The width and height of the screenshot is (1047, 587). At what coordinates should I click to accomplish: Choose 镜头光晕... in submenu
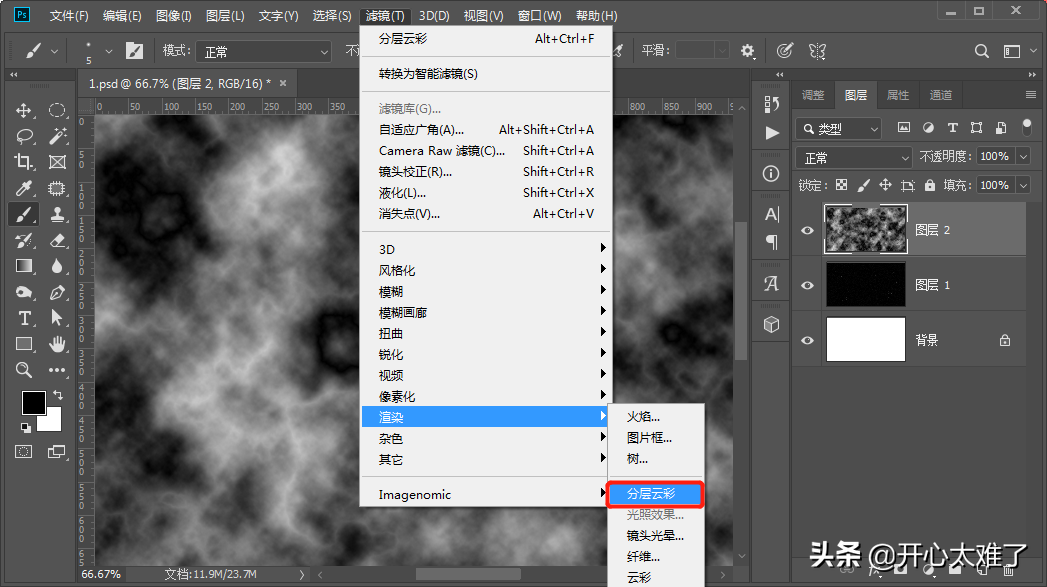(x=655, y=536)
